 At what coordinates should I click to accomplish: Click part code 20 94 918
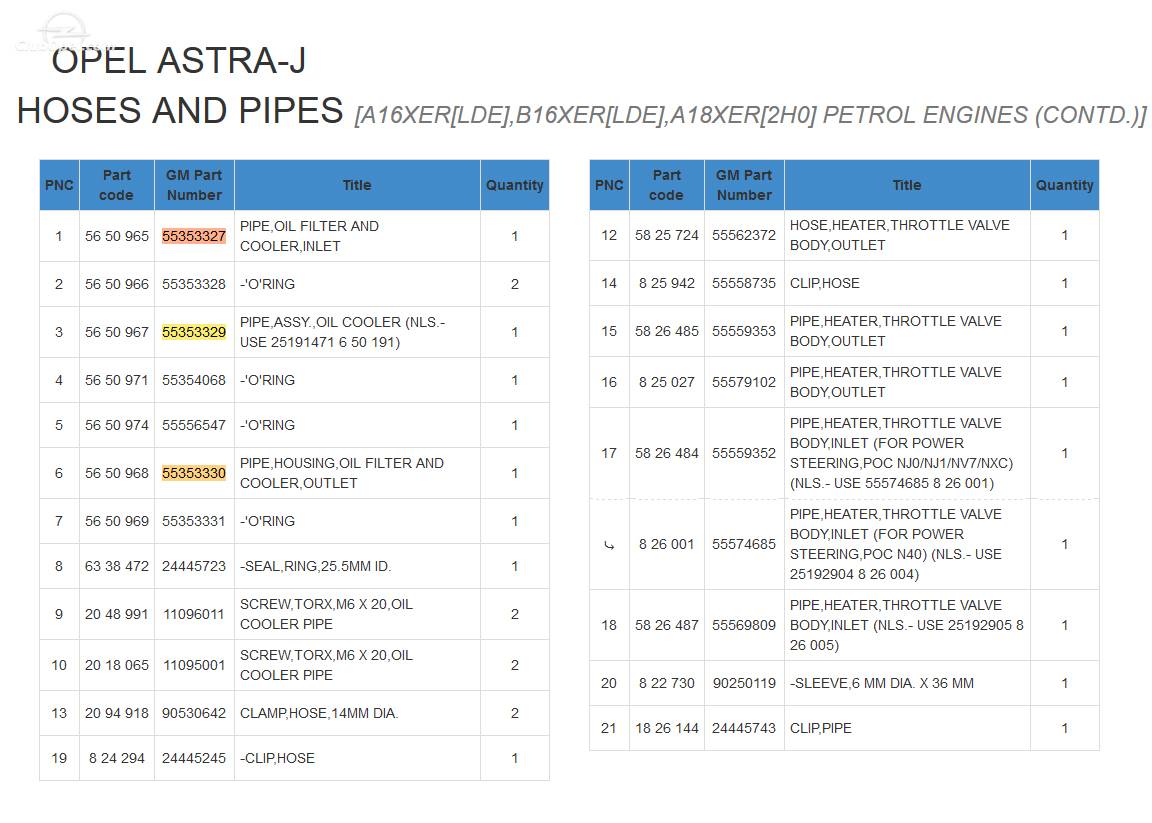tap(117, 713)
